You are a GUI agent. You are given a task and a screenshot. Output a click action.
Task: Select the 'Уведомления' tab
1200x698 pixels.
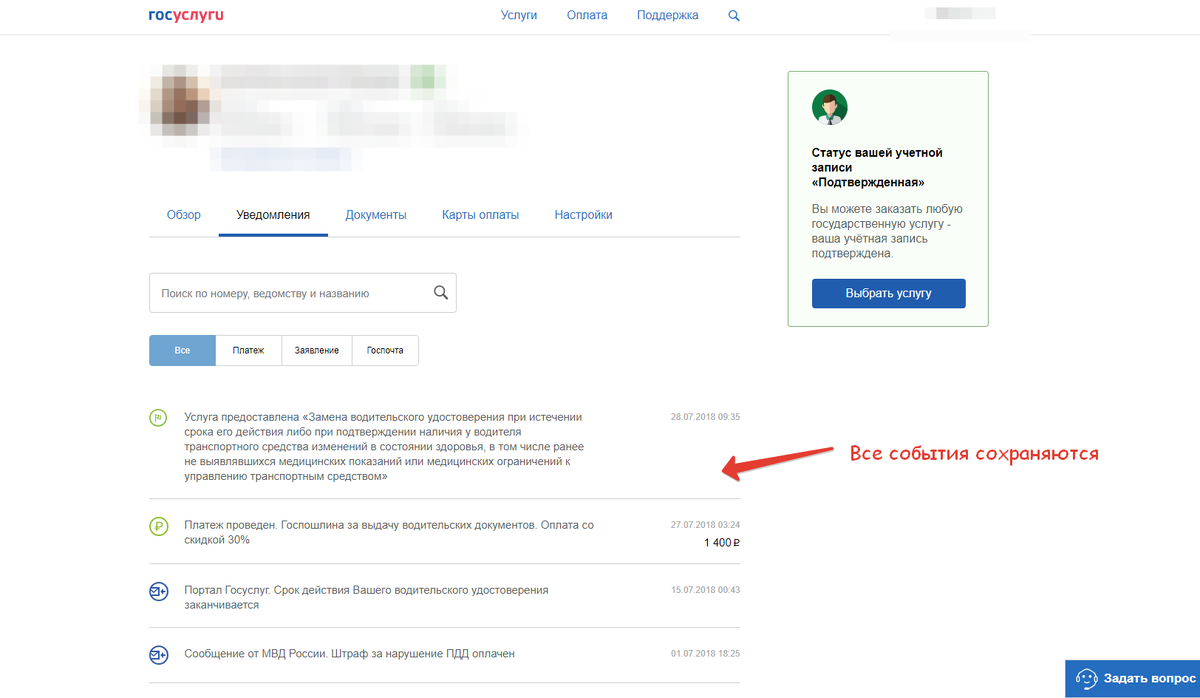[x=273, y=215]
